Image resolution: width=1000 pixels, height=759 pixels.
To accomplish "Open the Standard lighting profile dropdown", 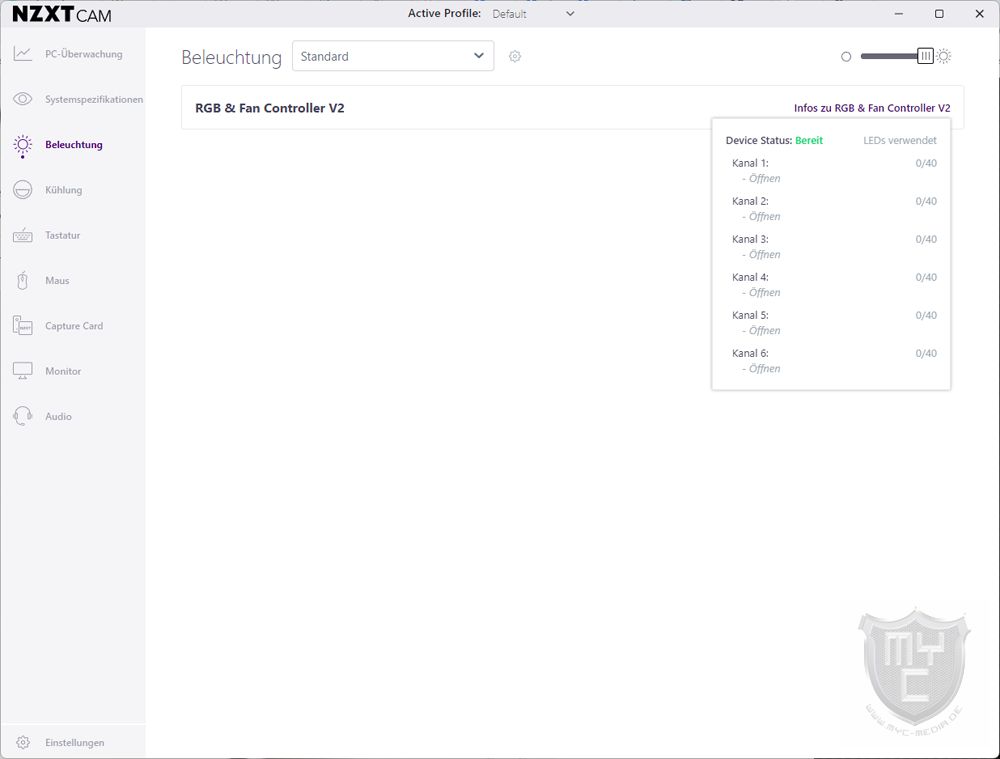I will pyautogui.click(x=393, y=56).
